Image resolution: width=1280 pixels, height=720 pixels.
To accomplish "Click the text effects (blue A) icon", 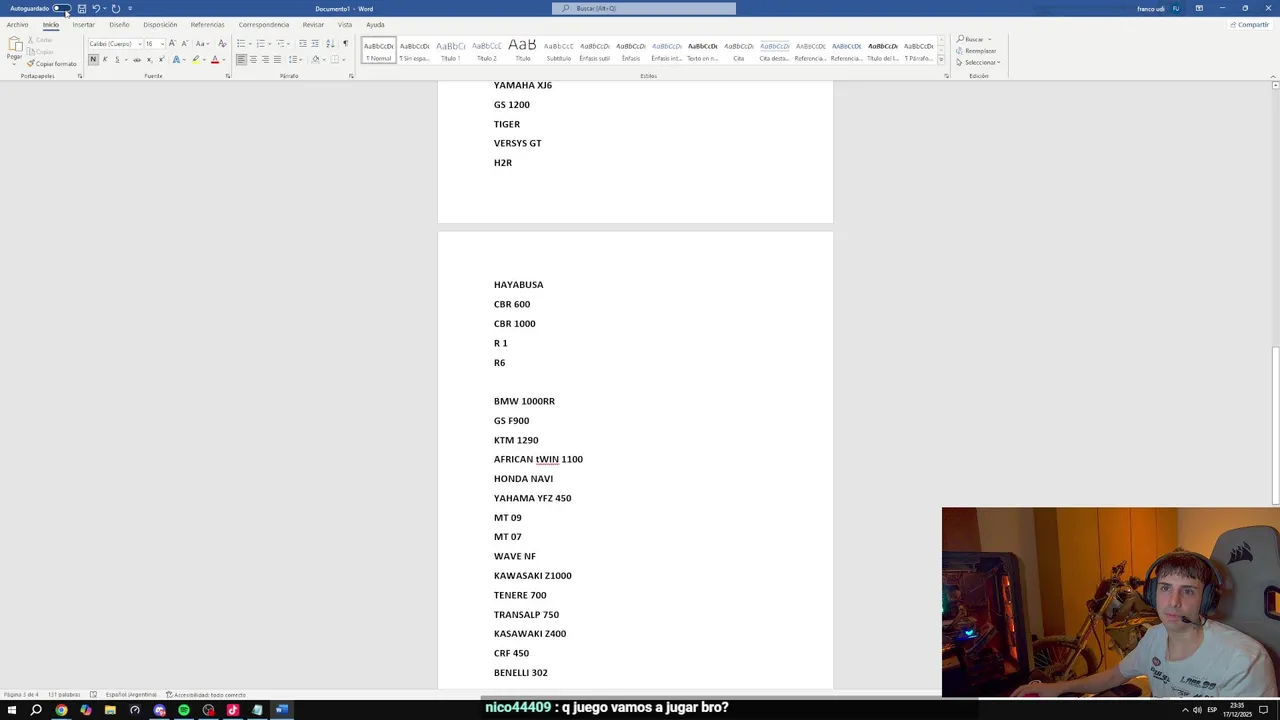I will click(x=176, y=60).
